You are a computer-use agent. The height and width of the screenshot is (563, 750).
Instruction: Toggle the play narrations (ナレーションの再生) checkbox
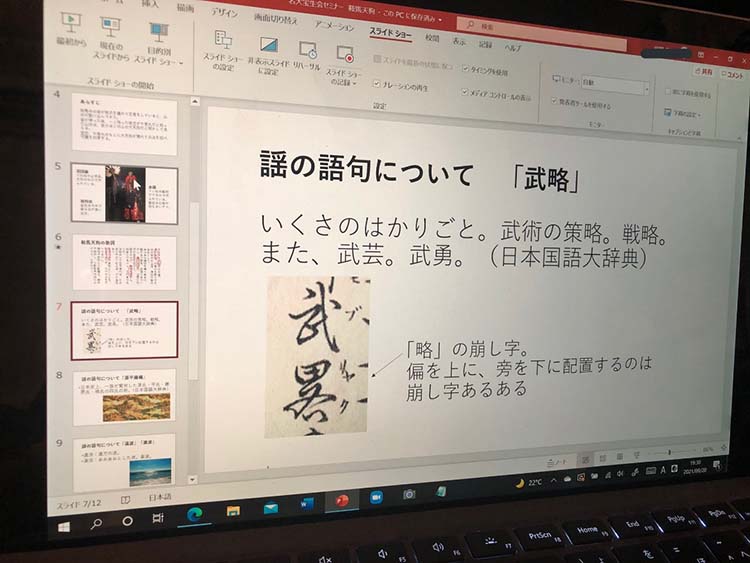(x=377, y=84)
